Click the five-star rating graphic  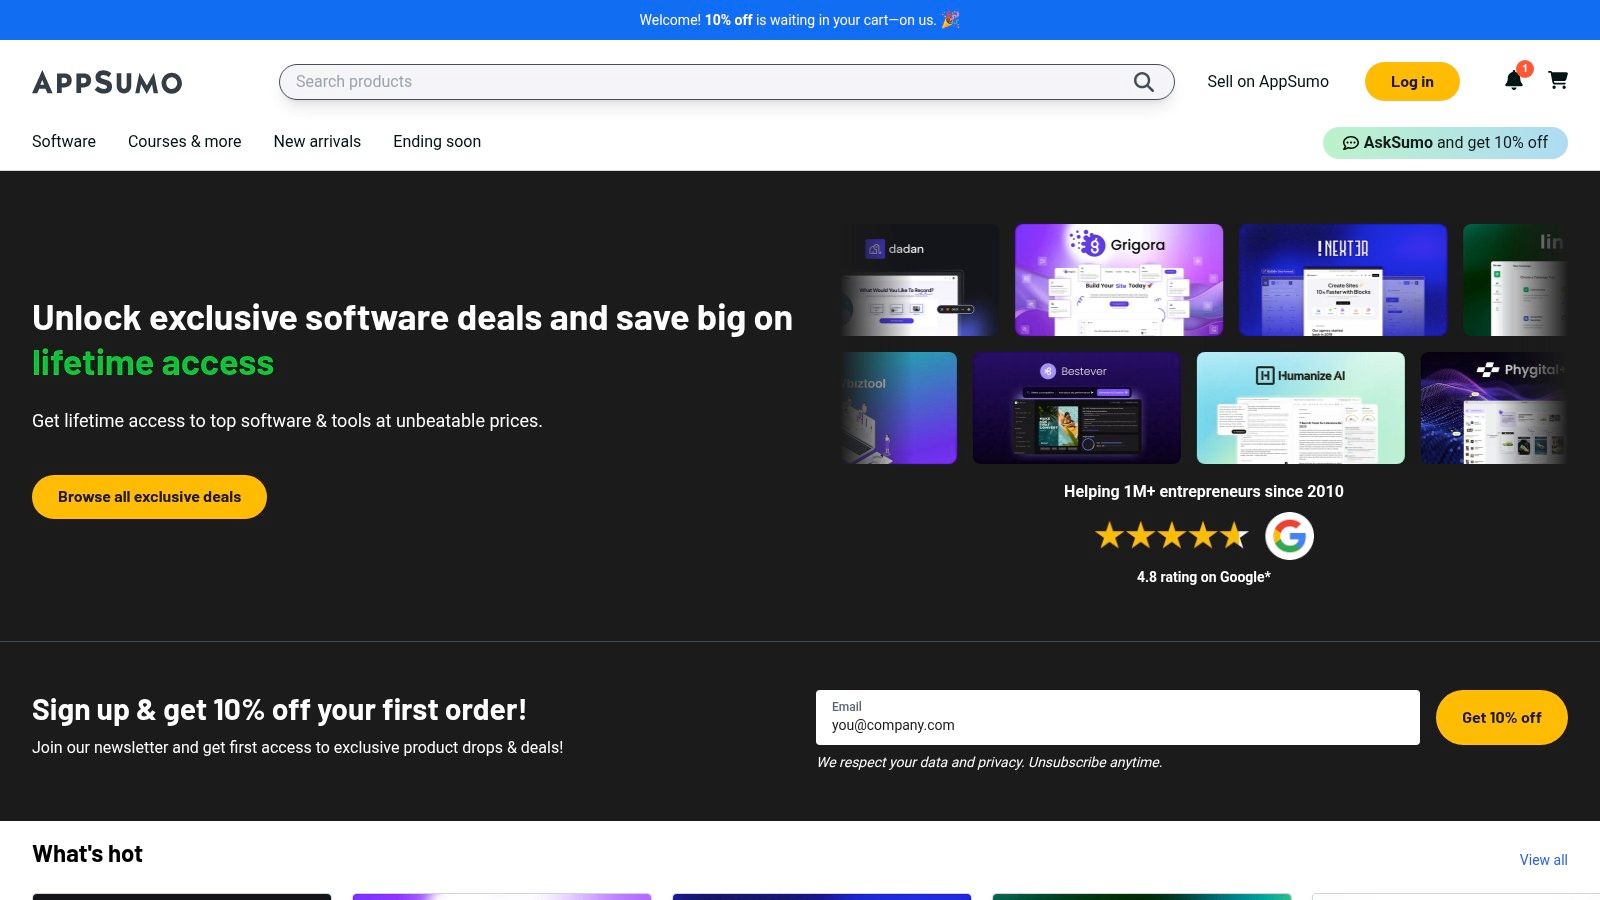(x=1172, y=536)
